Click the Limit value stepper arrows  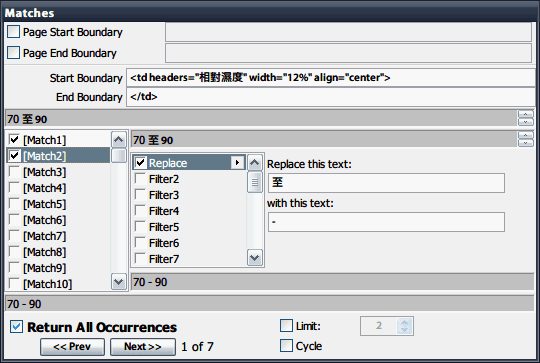tap(404, 326)
